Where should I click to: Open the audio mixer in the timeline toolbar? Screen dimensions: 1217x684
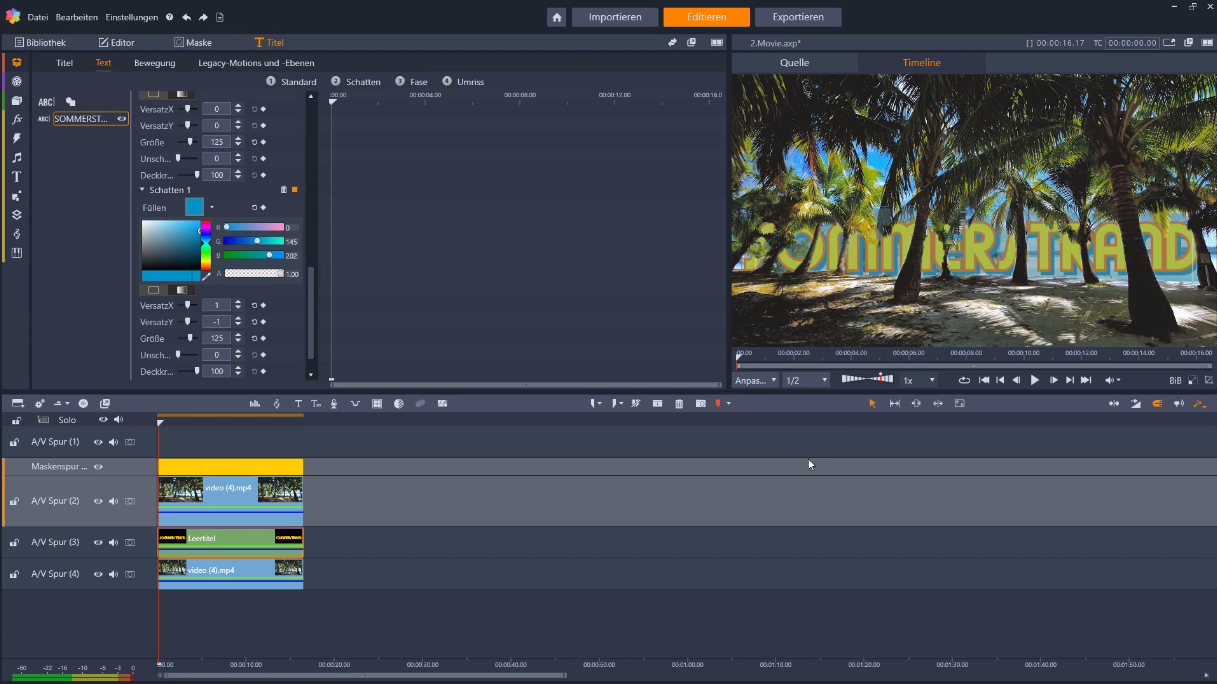pos(256,403)
